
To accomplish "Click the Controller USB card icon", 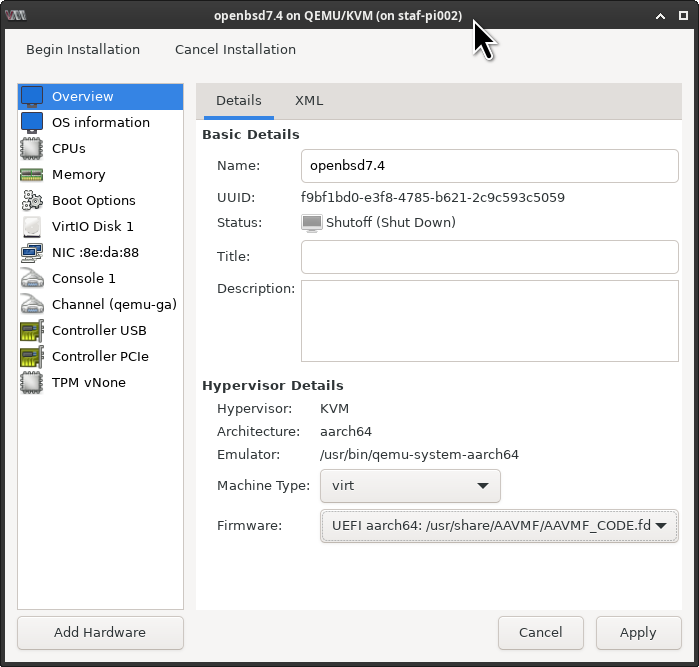I will click(x=32, y=331).
